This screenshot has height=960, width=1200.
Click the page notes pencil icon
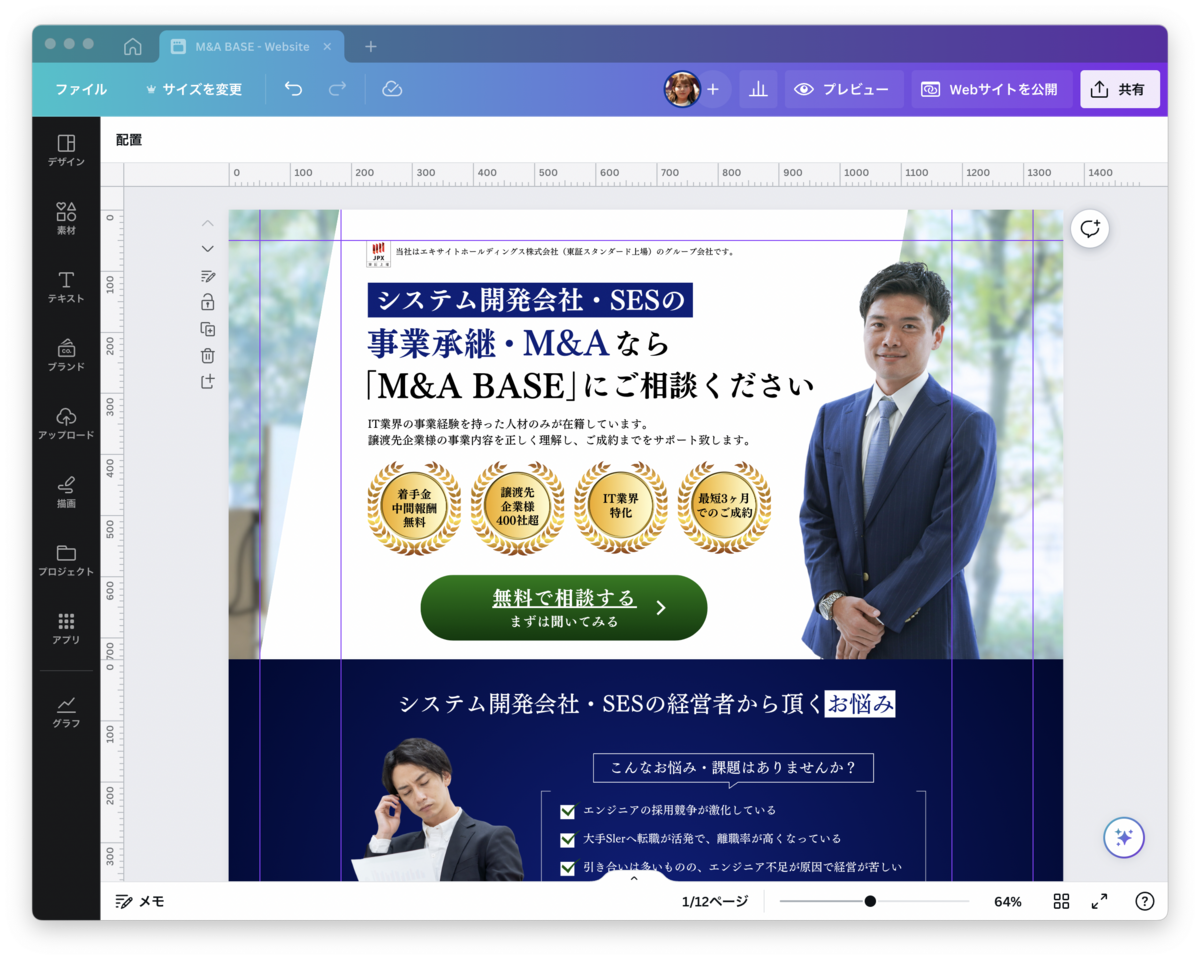(x=208, y=276)
